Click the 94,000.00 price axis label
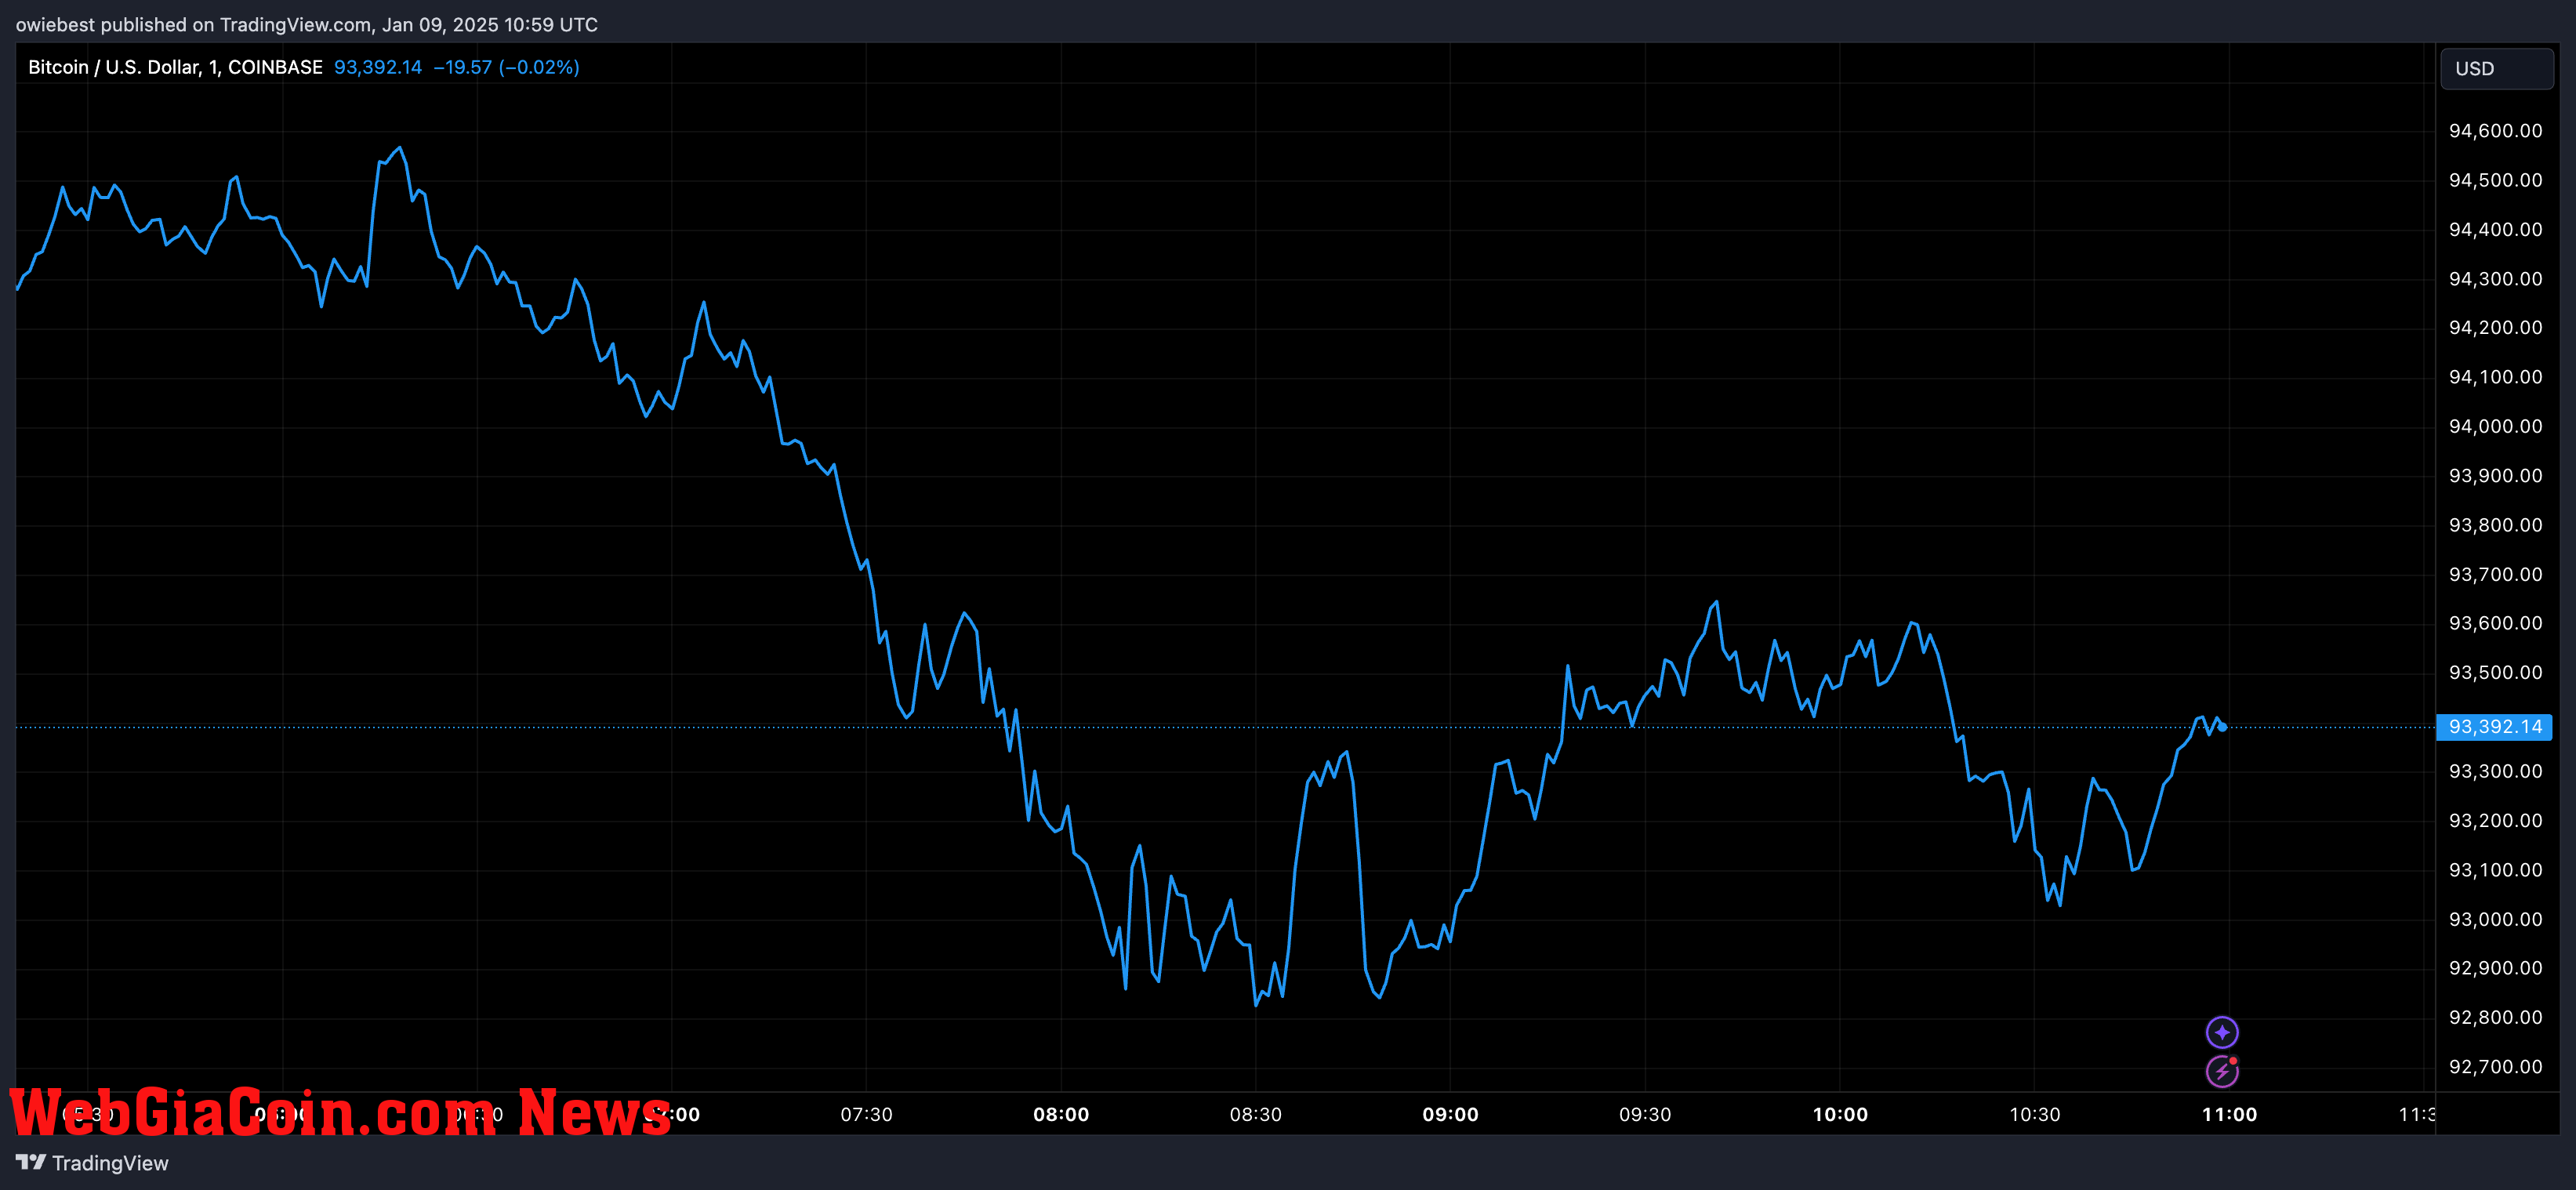2576x1190 pixels. [x=2495, y=427]
